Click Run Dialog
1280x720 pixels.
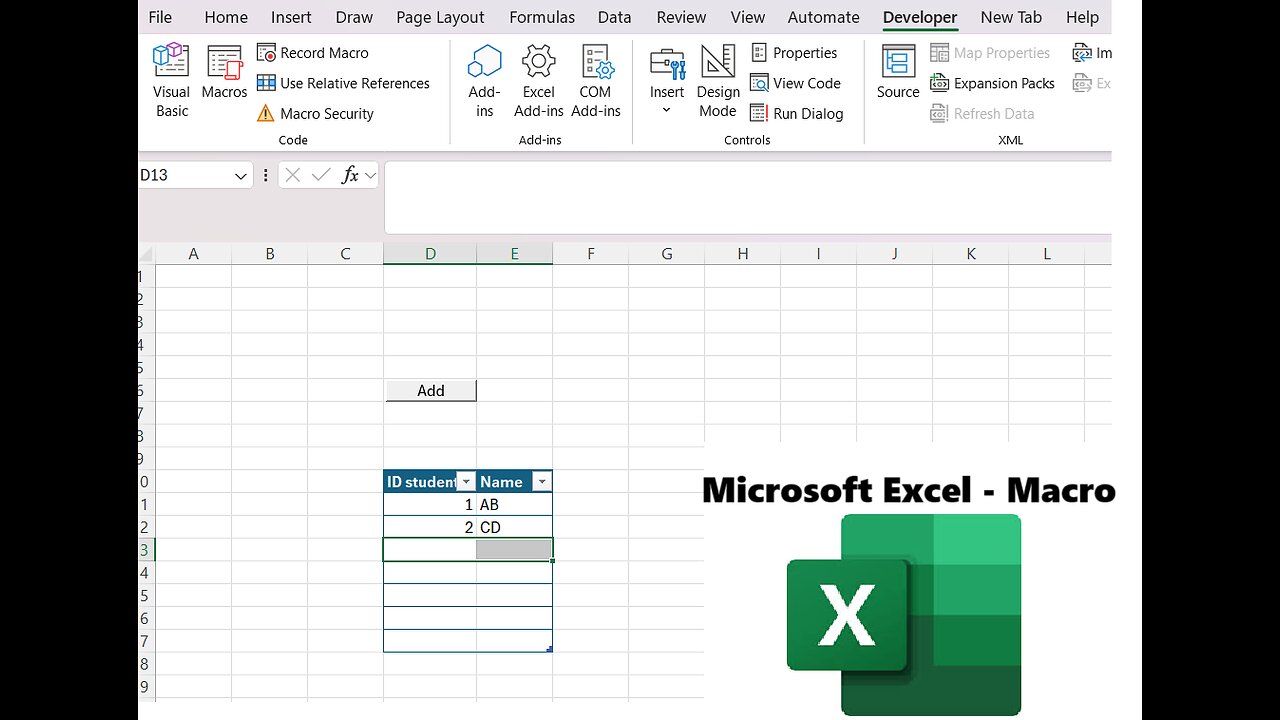point(797,113)
